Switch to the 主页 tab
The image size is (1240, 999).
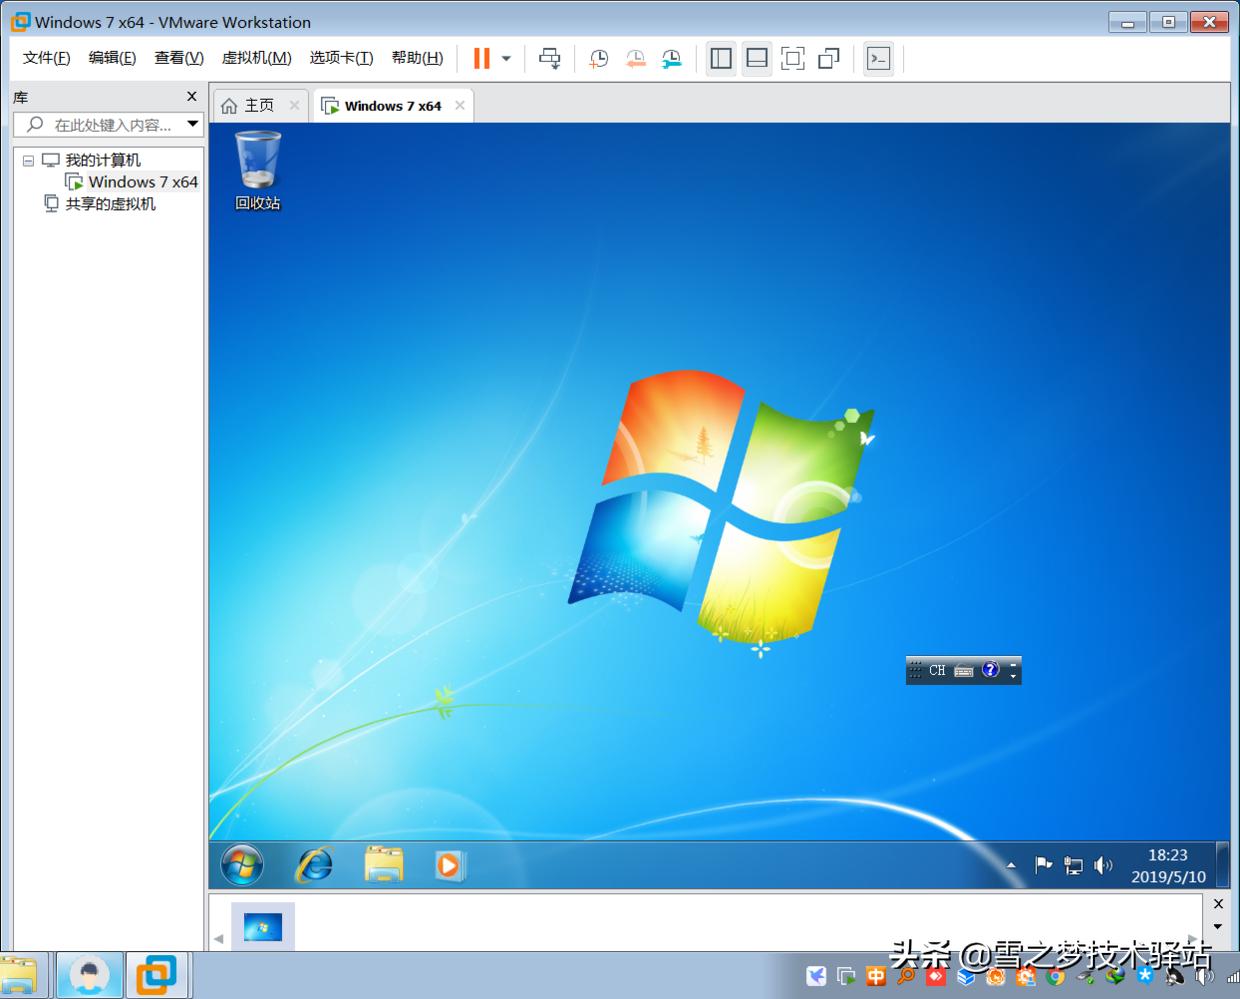click(258, 104)
